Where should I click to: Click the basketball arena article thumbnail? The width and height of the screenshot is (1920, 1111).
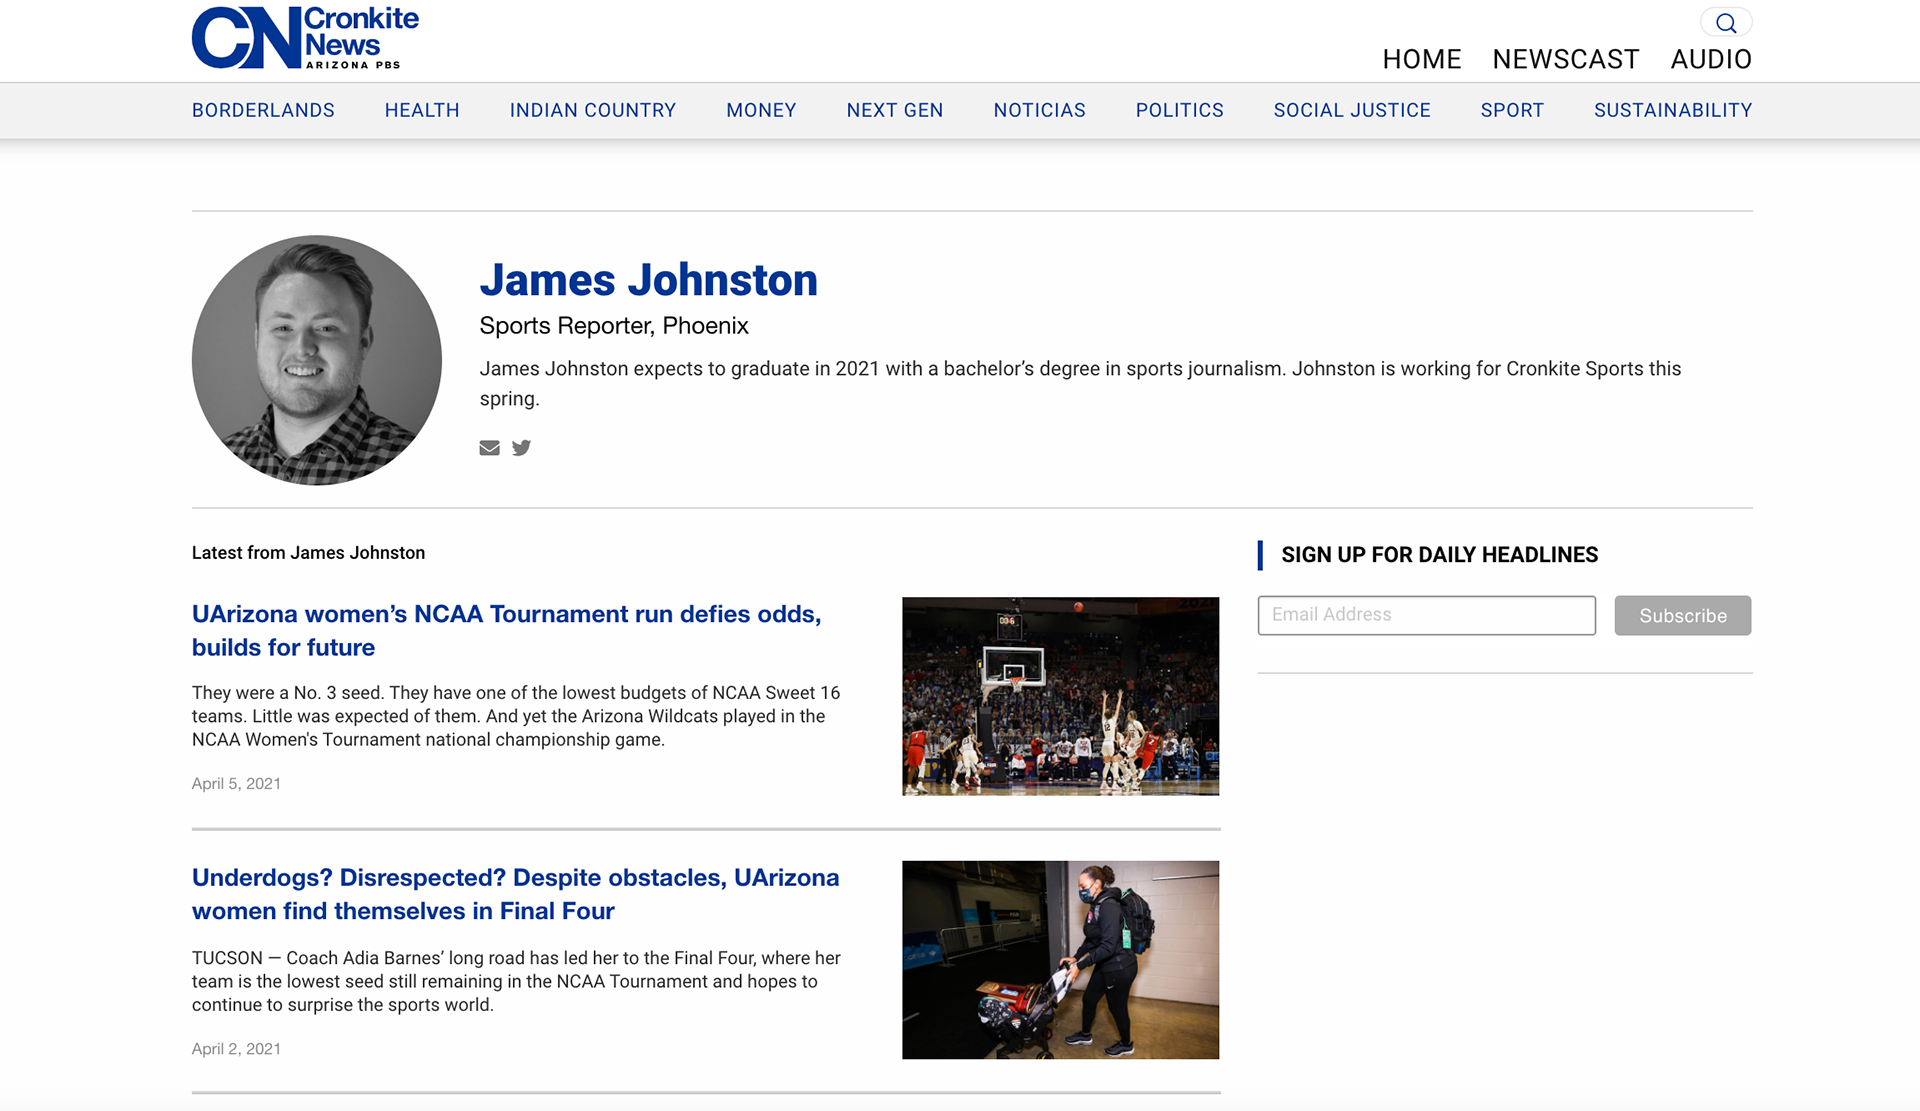click(x=1060, y=696)
